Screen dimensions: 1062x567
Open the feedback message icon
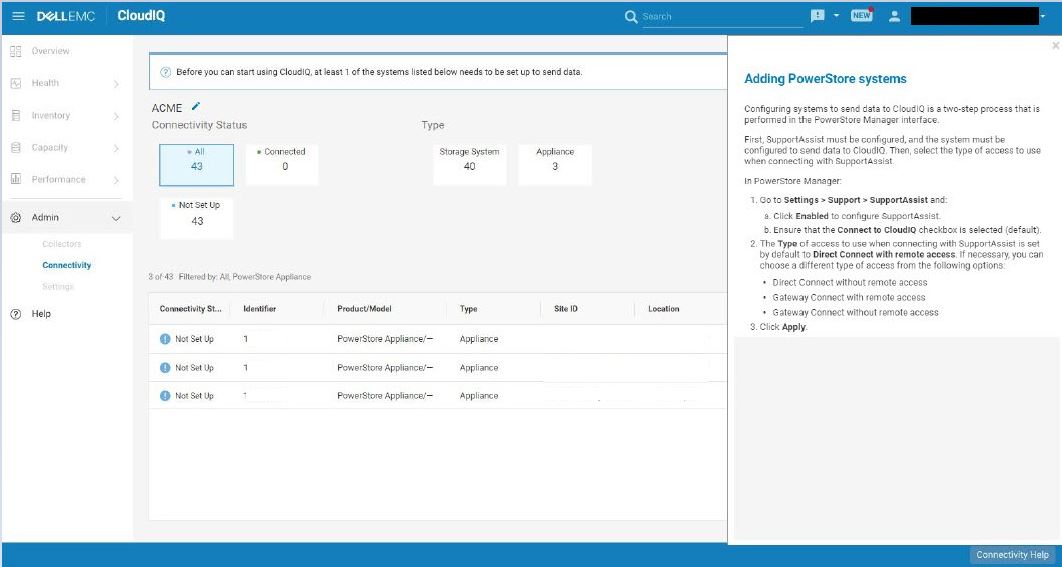pyautogui.click(x=818, y=16)
